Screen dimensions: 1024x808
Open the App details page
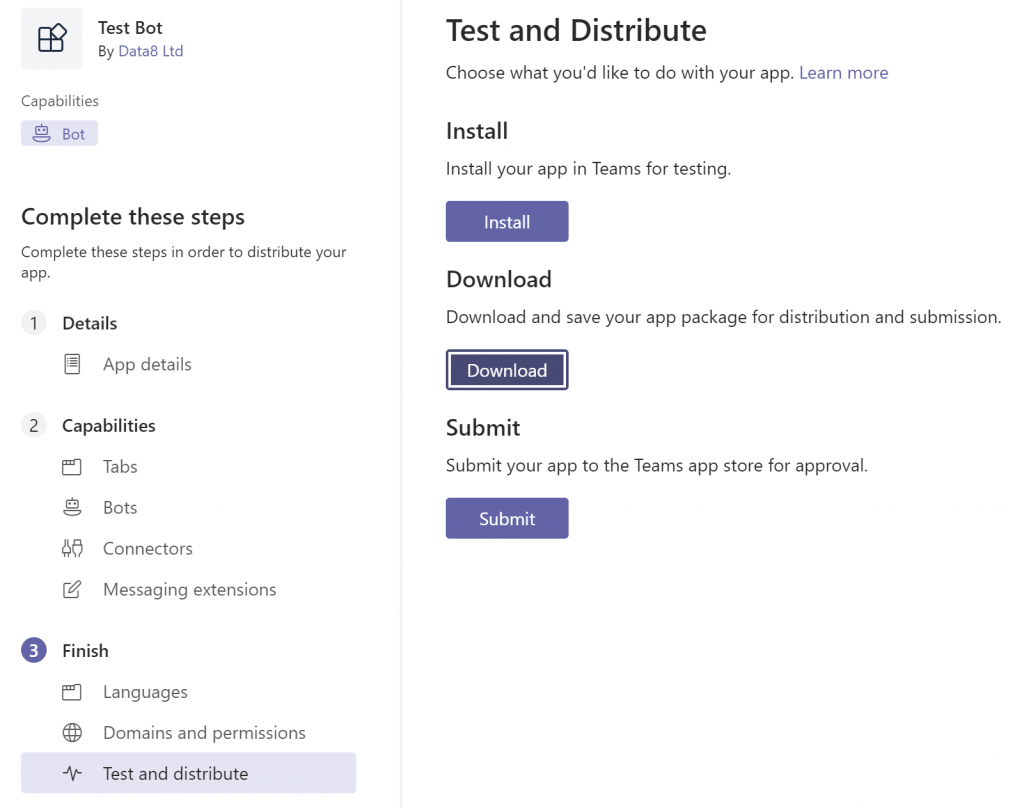pos(147,365)
